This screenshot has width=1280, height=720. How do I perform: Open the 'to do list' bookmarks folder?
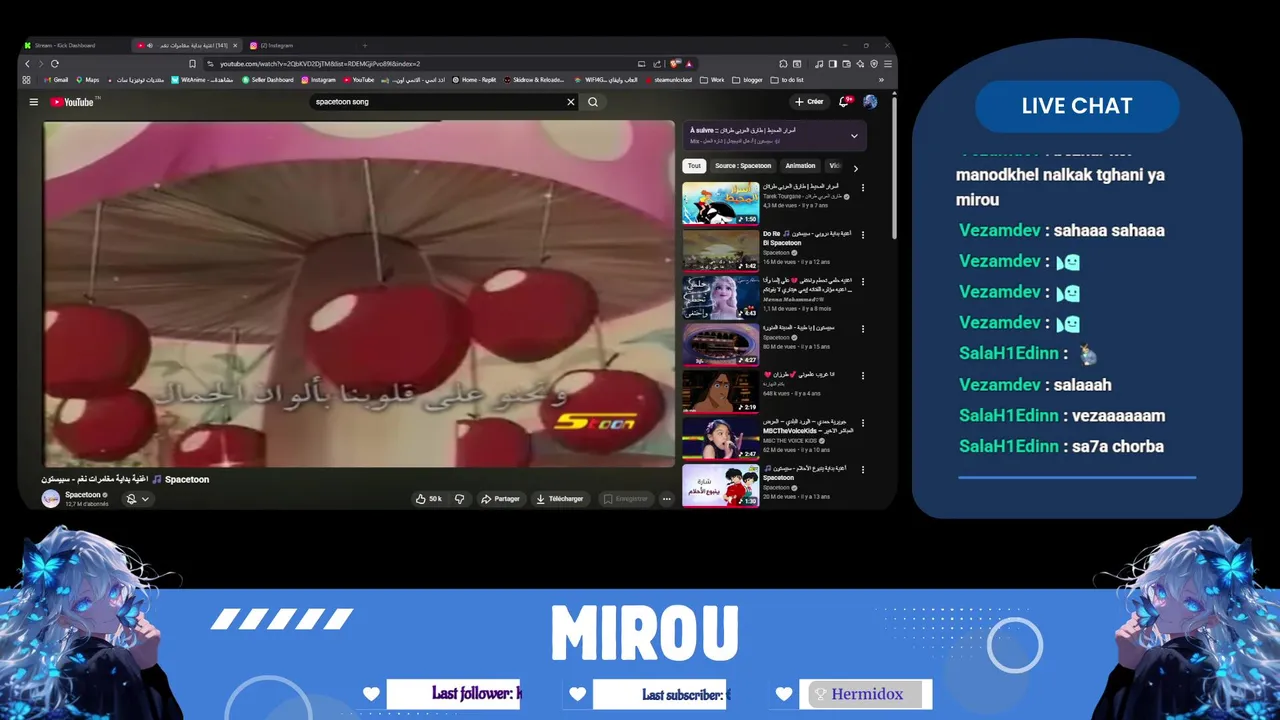click(787, 80)
